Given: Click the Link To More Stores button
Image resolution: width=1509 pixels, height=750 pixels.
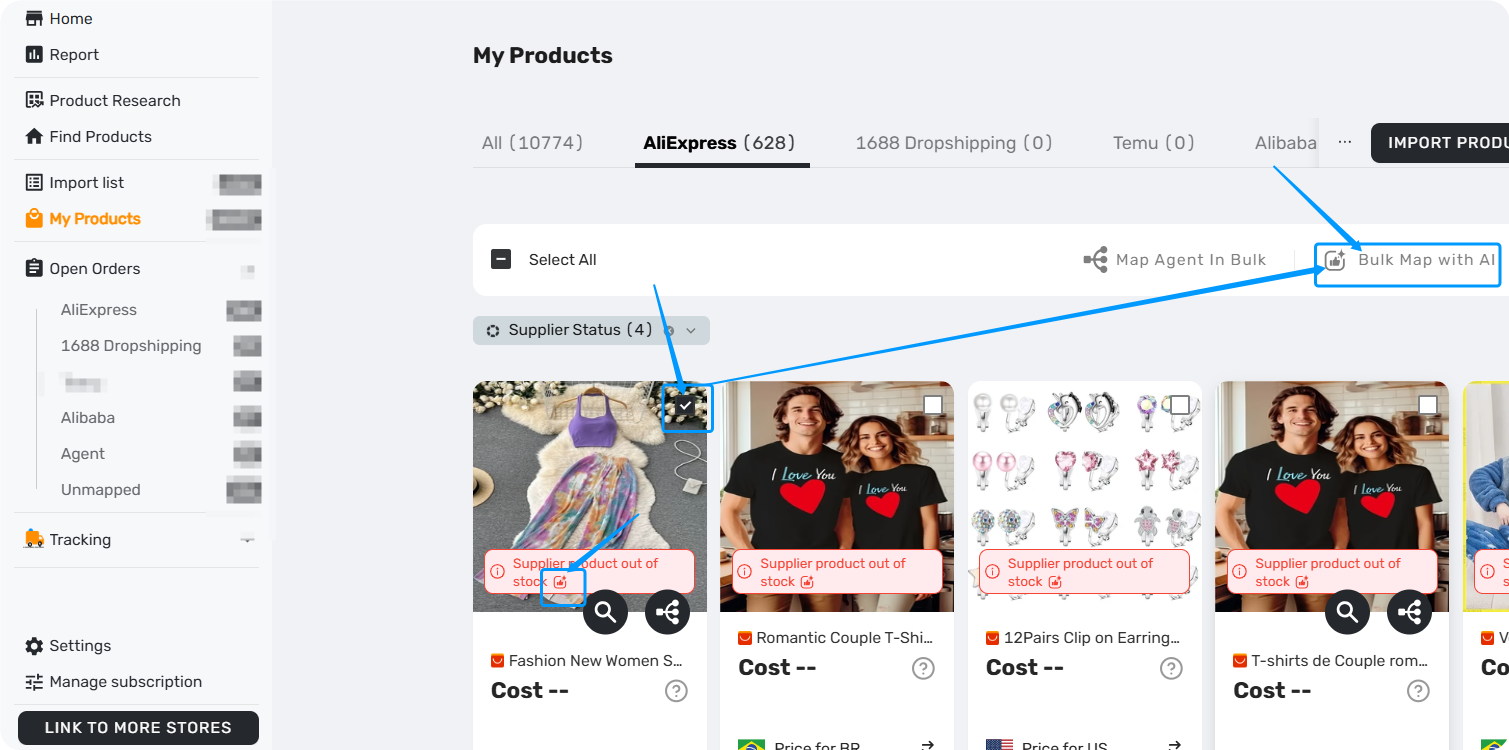Looking at the screenshot, I should tap(138, 728).
